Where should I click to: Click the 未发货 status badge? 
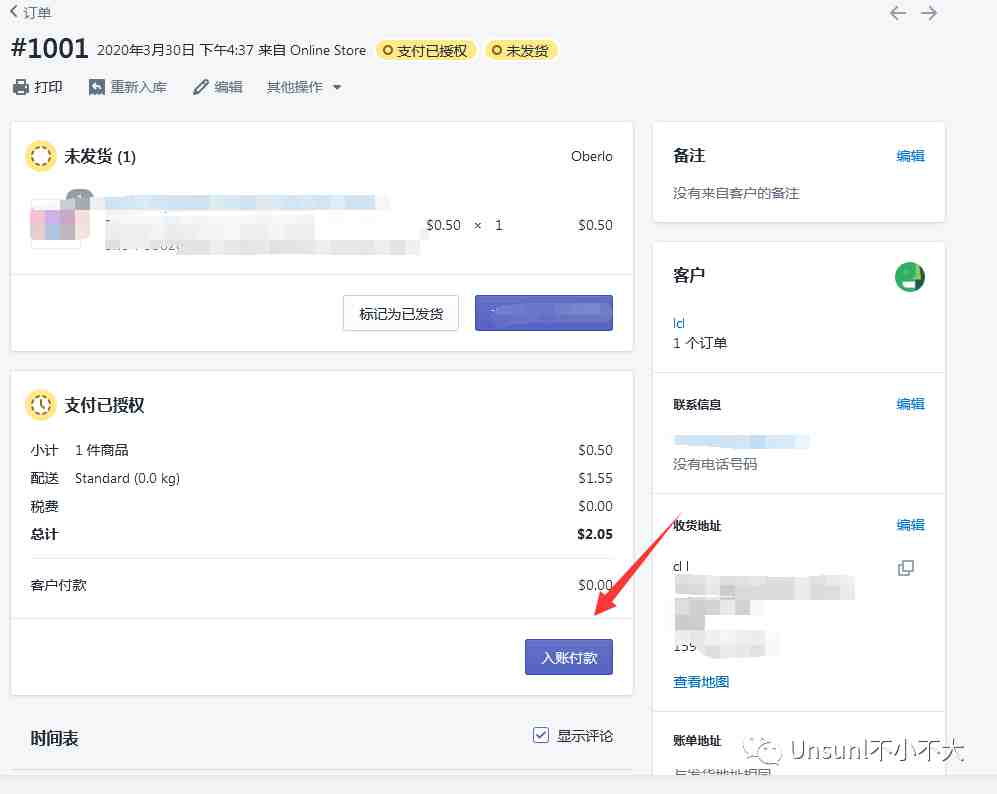coord(521,50)
